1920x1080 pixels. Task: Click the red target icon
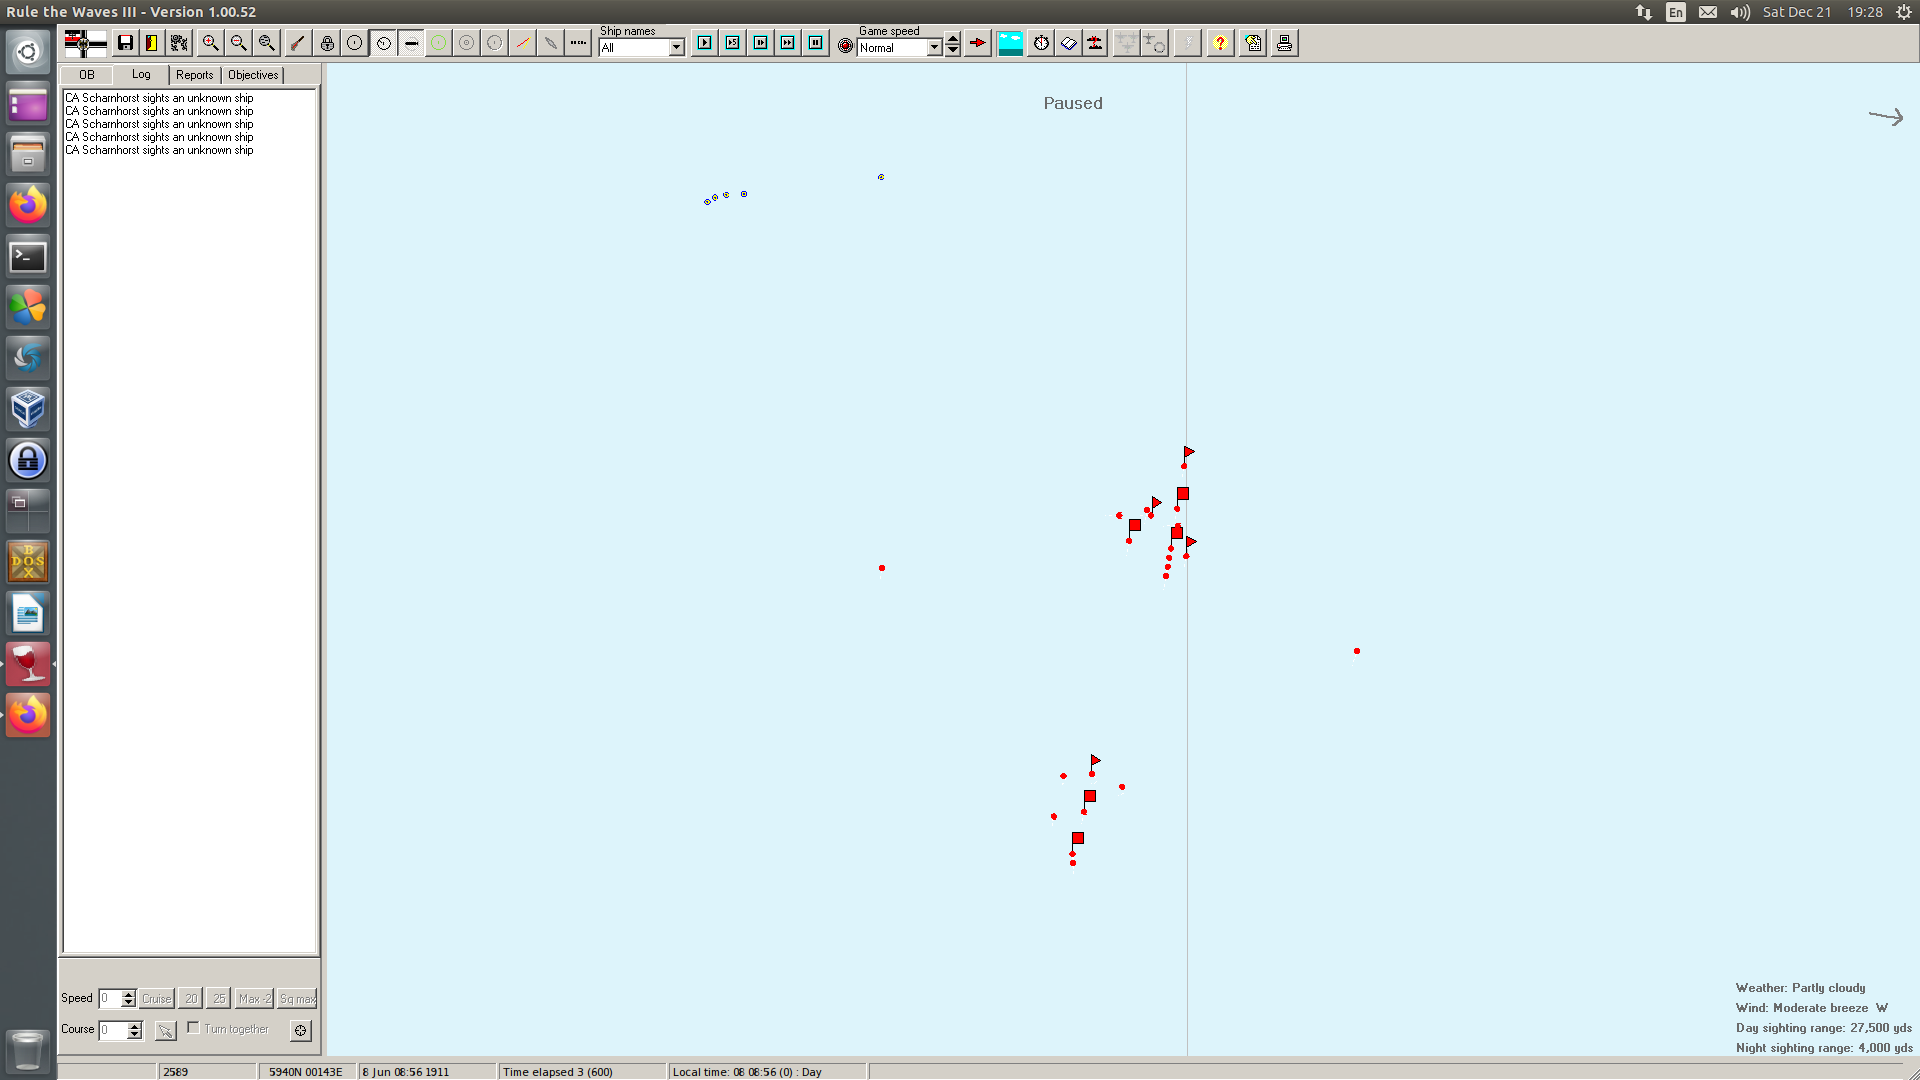pyautogui.click(x=845, y=46)
